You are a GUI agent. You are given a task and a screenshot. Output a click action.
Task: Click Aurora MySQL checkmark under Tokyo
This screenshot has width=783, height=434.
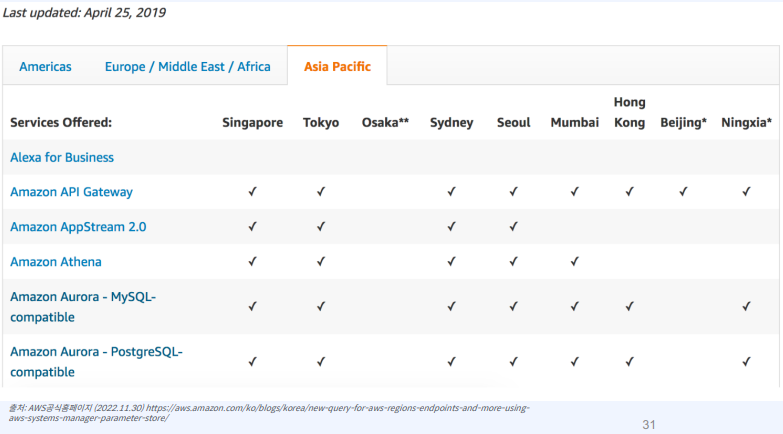[321, 306]
